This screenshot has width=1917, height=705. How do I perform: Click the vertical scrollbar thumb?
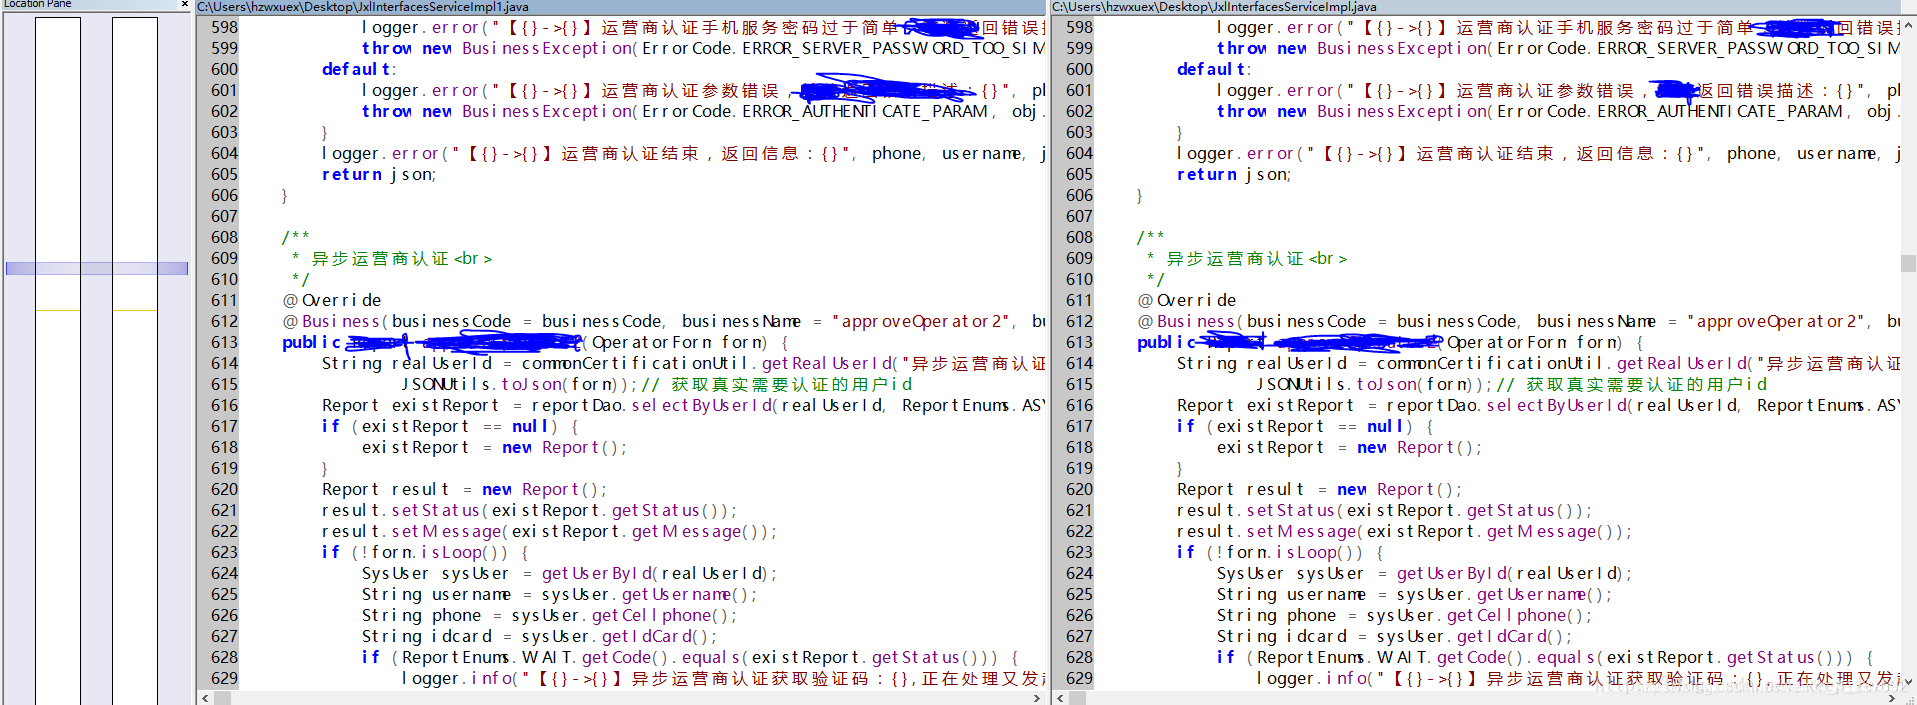tap(1908, 263)
